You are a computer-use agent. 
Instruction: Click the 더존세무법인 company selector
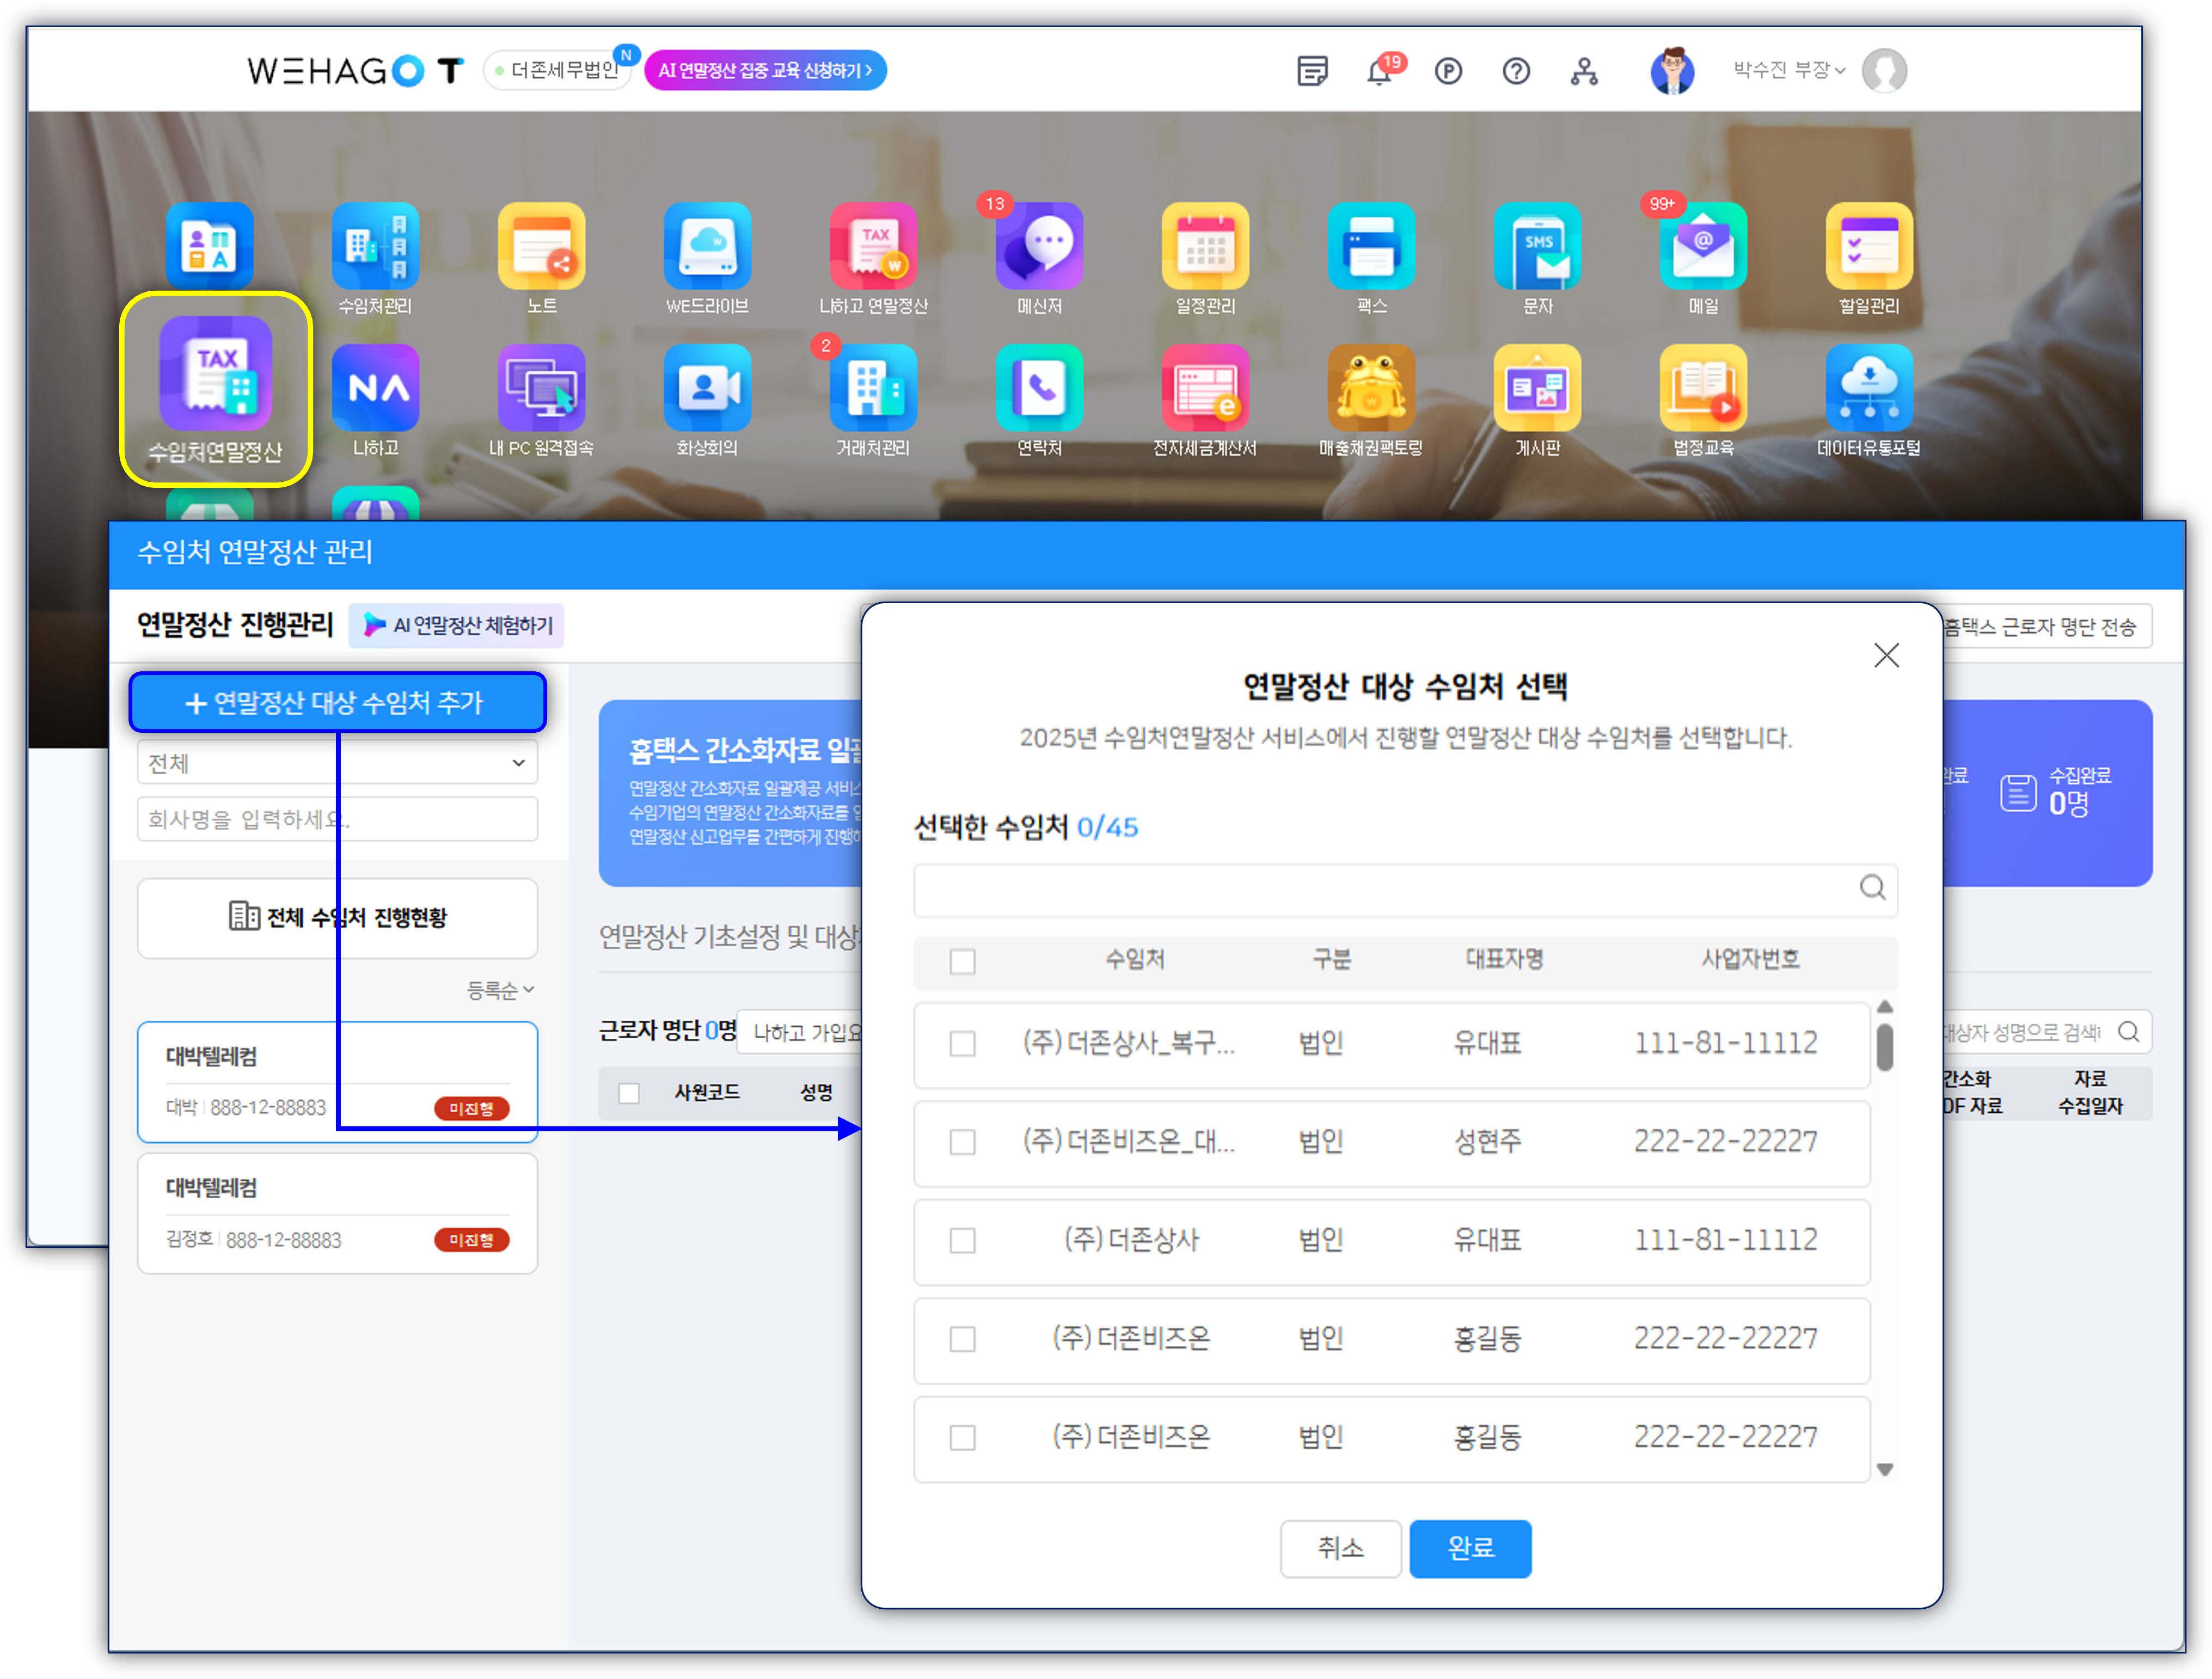click(557, 70)
